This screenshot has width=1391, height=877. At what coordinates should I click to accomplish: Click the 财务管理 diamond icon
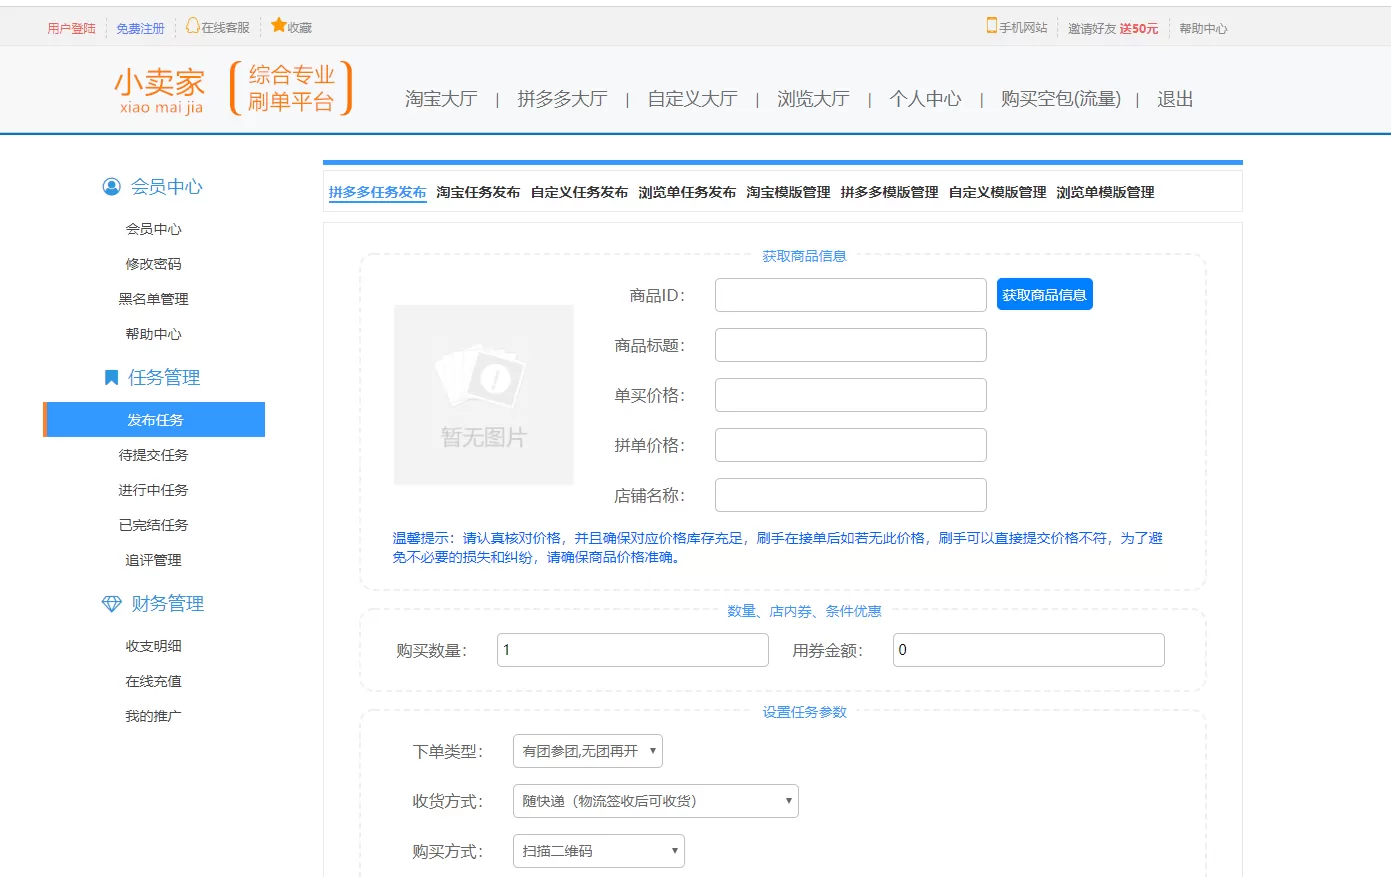tap(111, 604)
